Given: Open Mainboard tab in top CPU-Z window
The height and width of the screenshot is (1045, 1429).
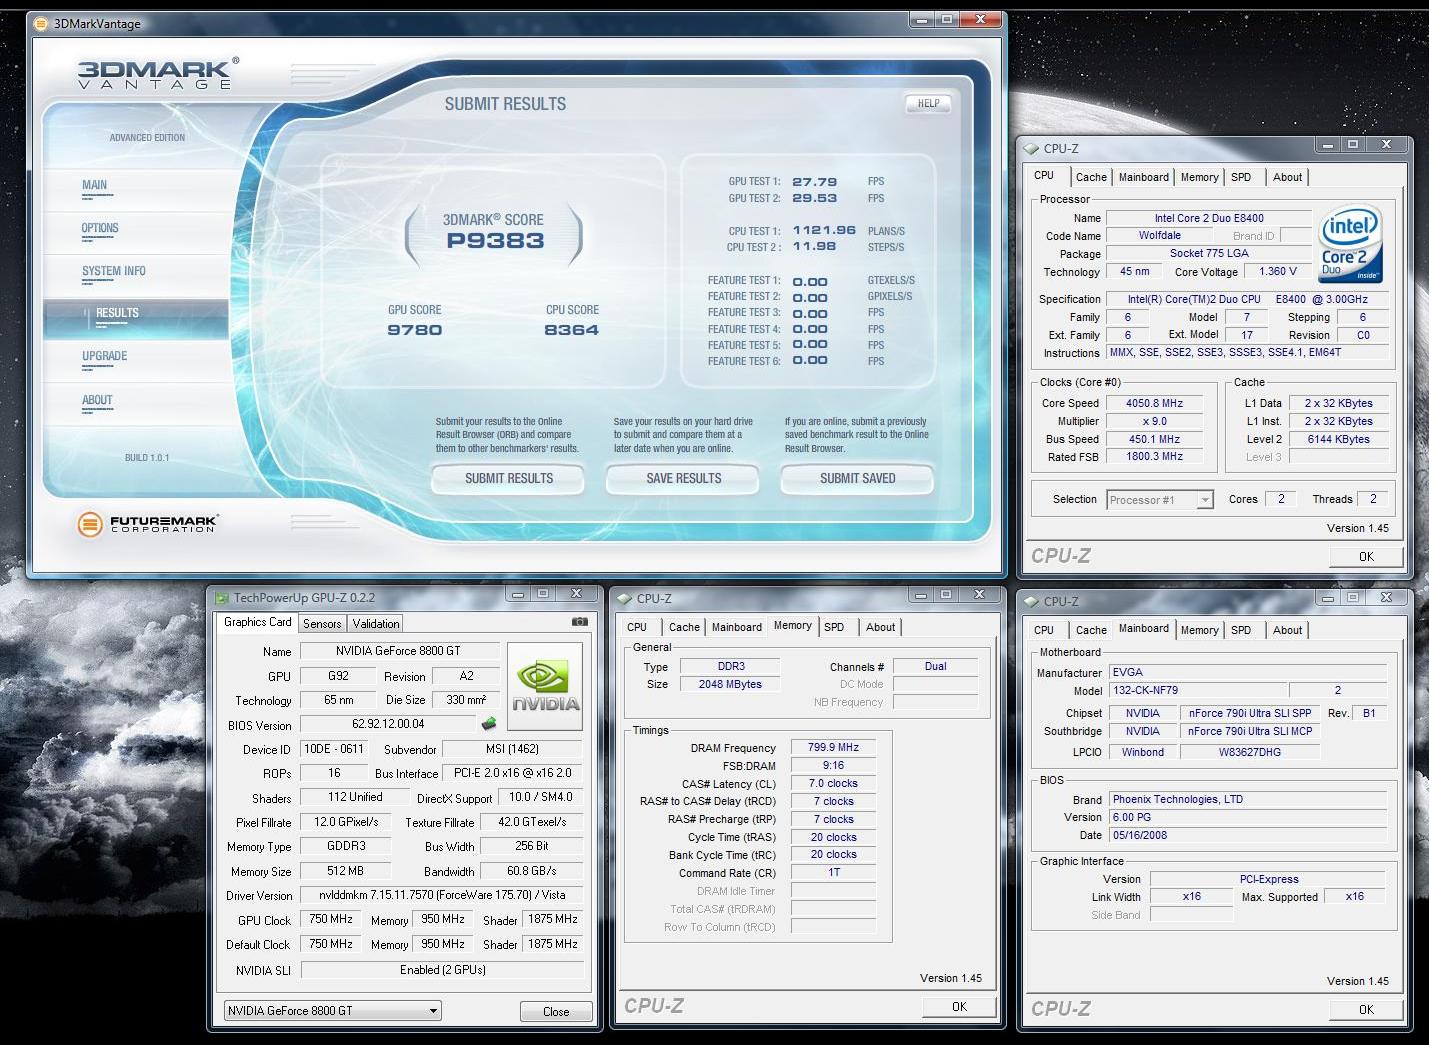Looking at the screenshot, I should click(x=1143, y=177).
